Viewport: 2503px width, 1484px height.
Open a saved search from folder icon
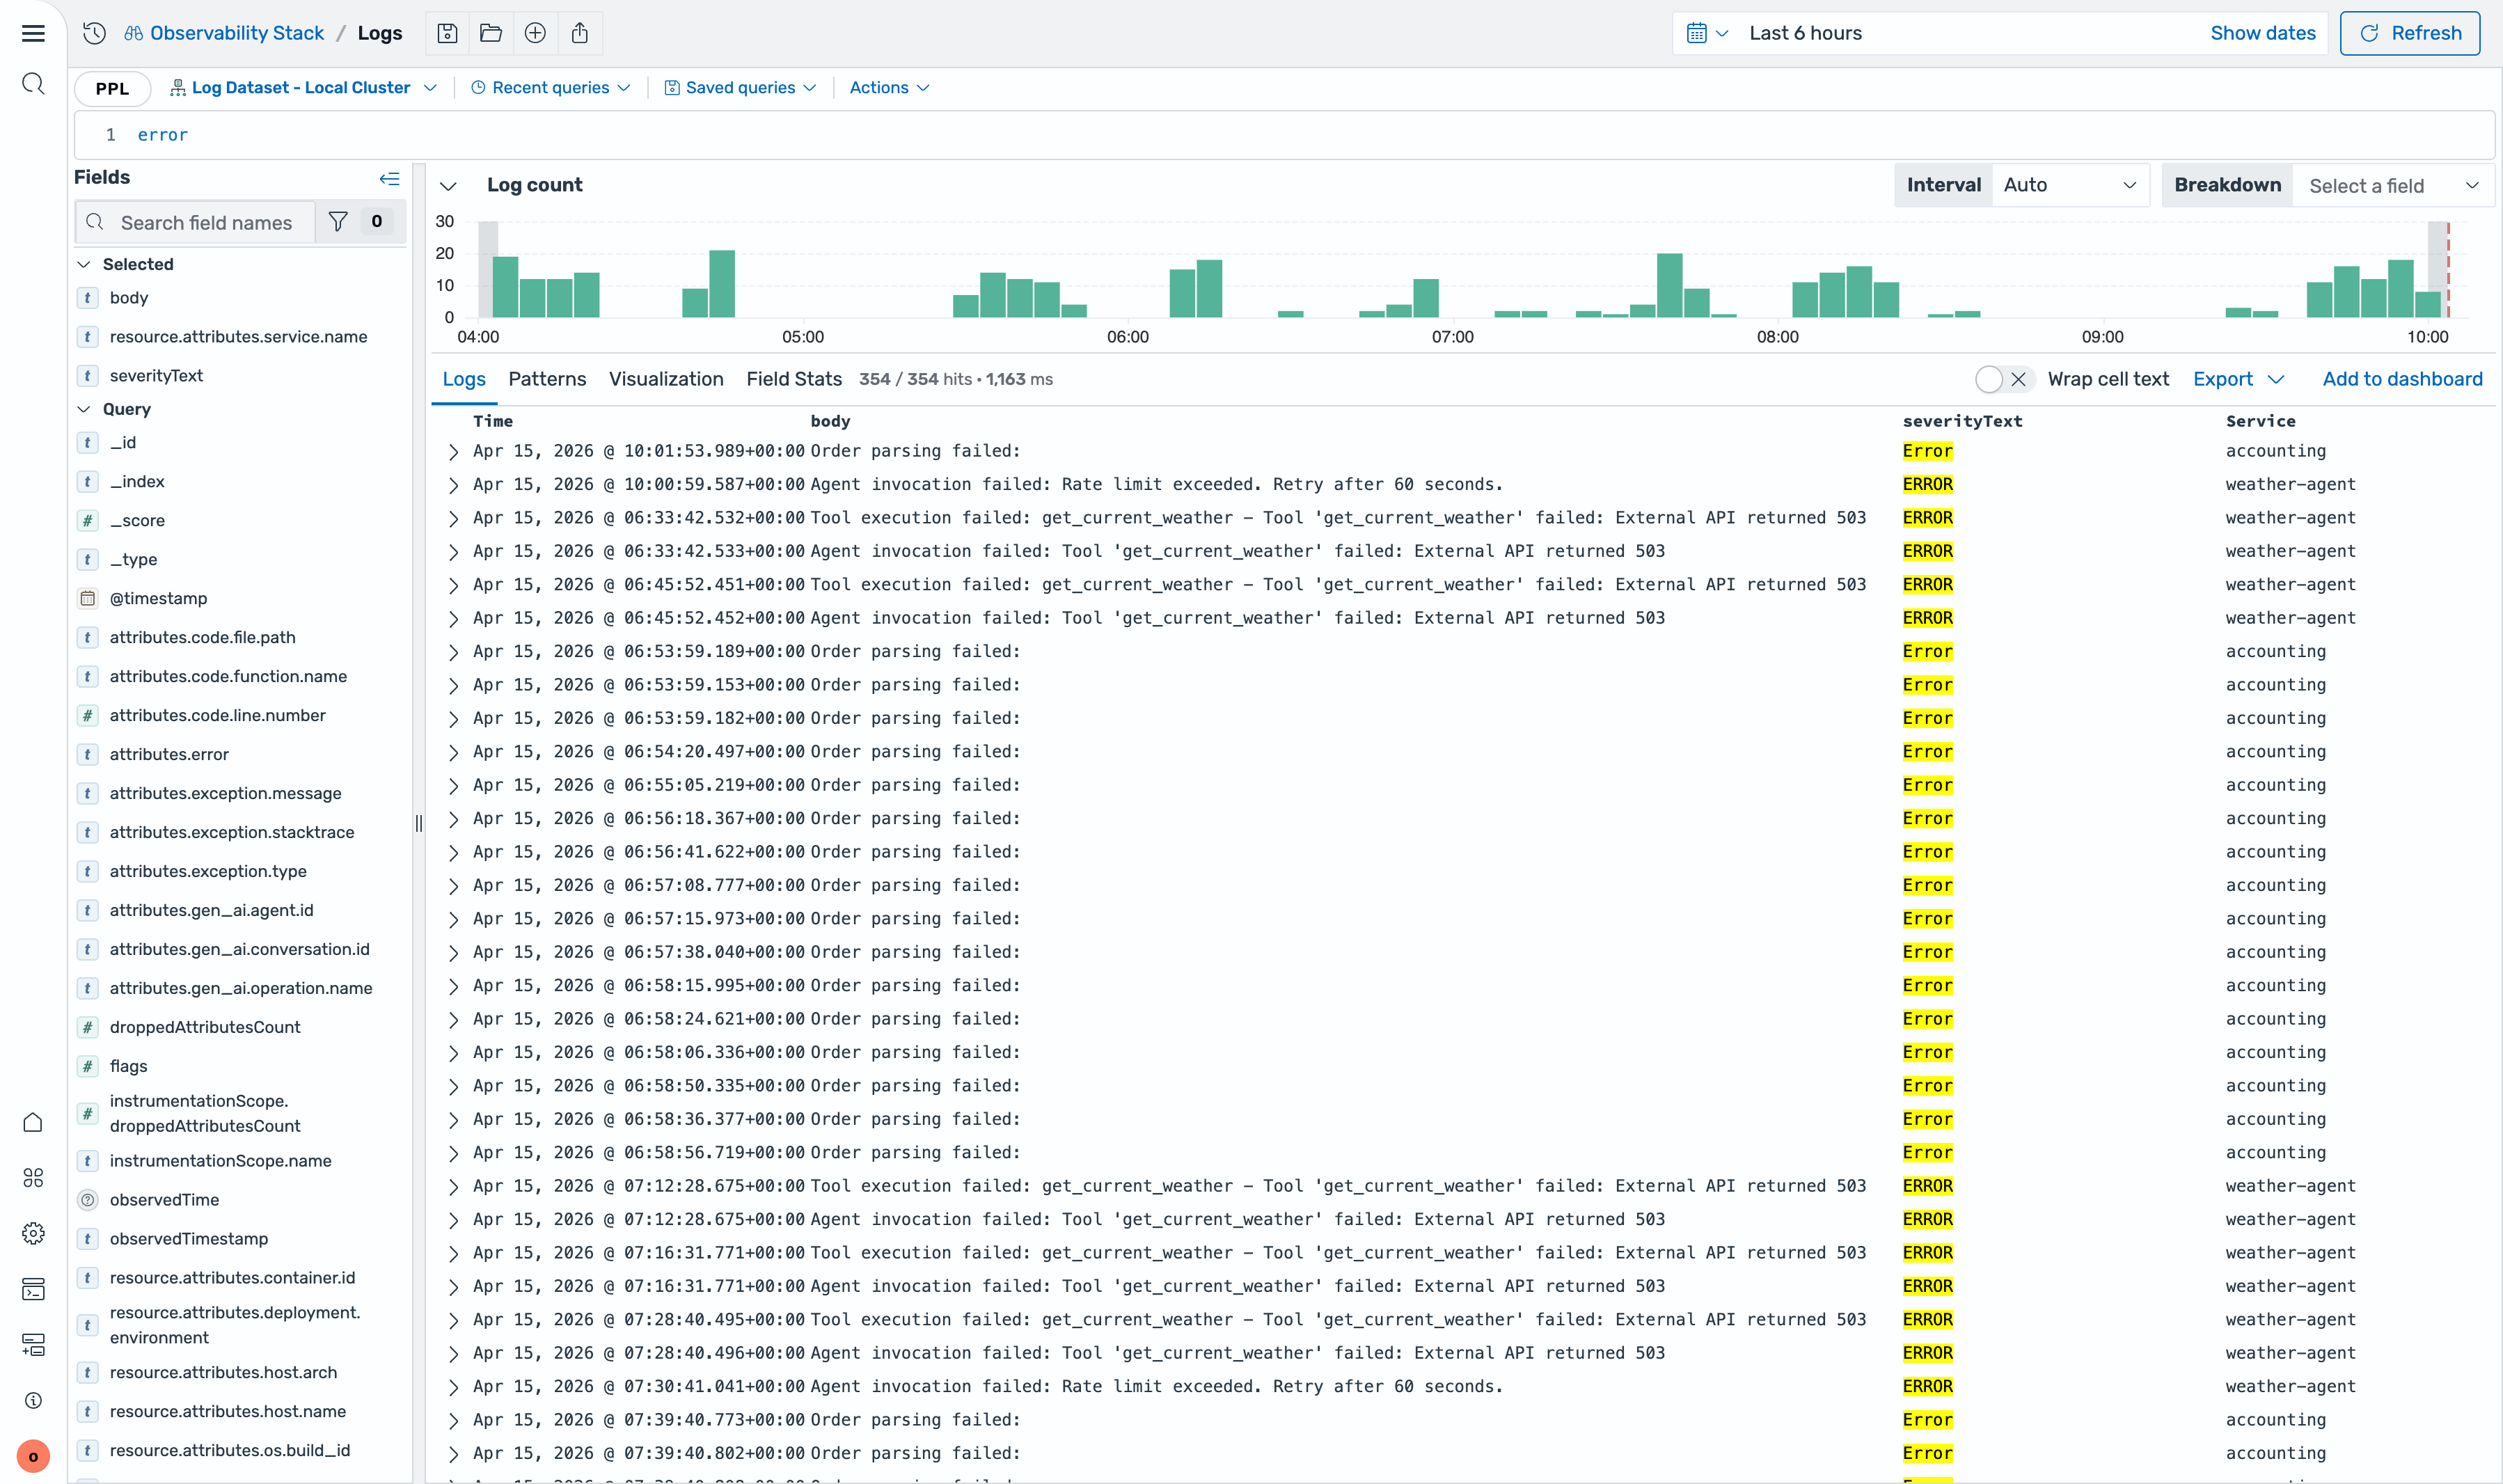point(491,33)
